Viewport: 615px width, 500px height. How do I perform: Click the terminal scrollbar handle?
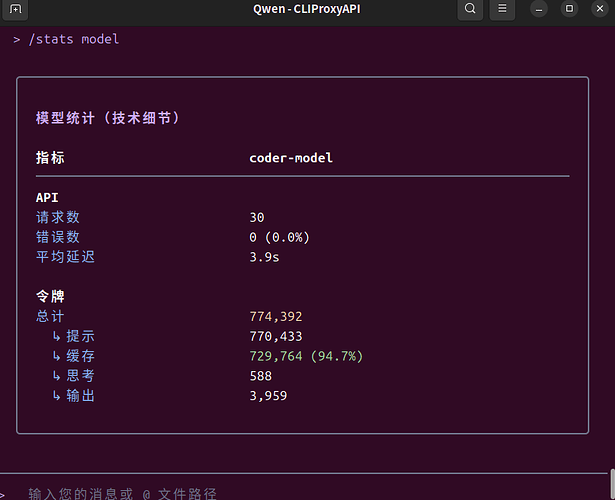pyautogui.click(x=612, y=484)
